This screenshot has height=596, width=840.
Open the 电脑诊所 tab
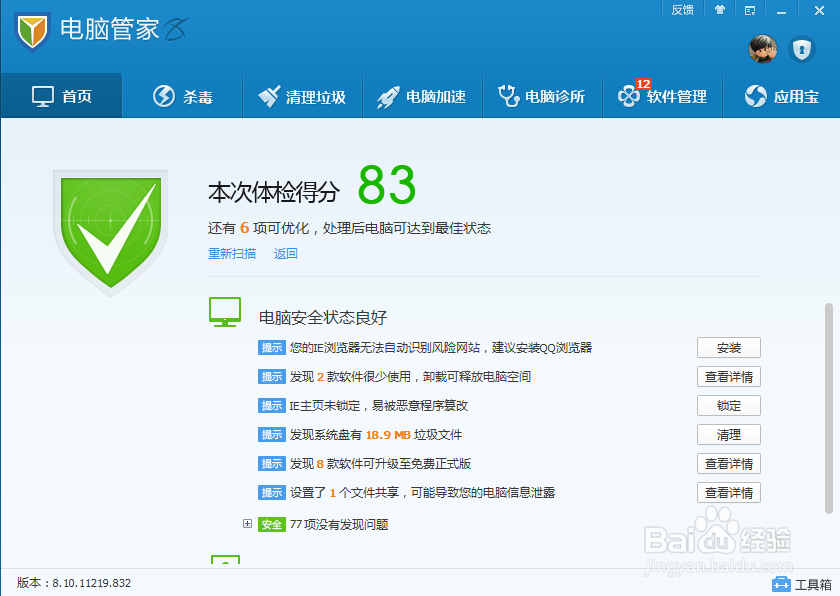click(542, 96)
